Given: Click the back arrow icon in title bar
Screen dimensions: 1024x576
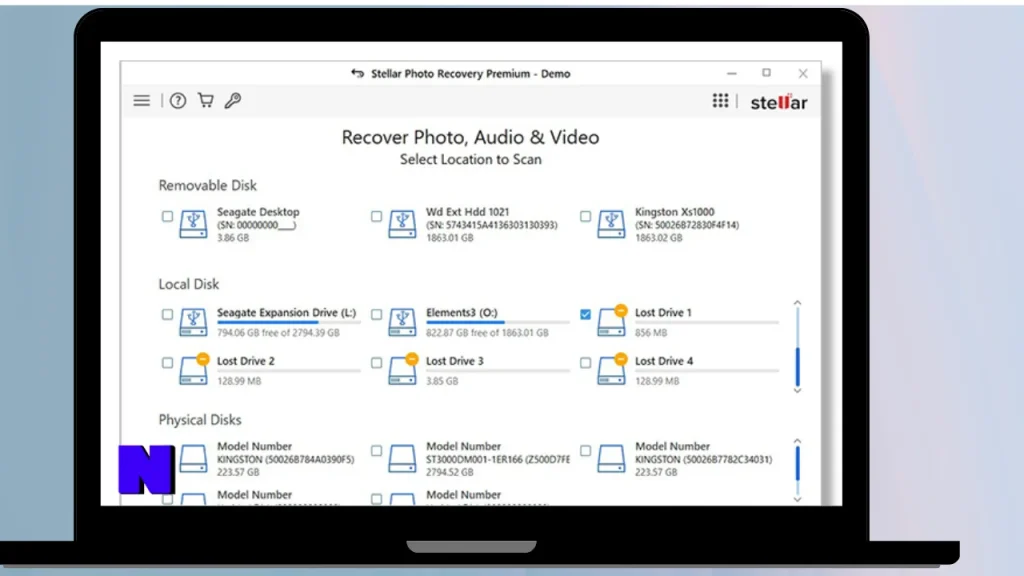Looking at the screenshot, I should (357, 73).
